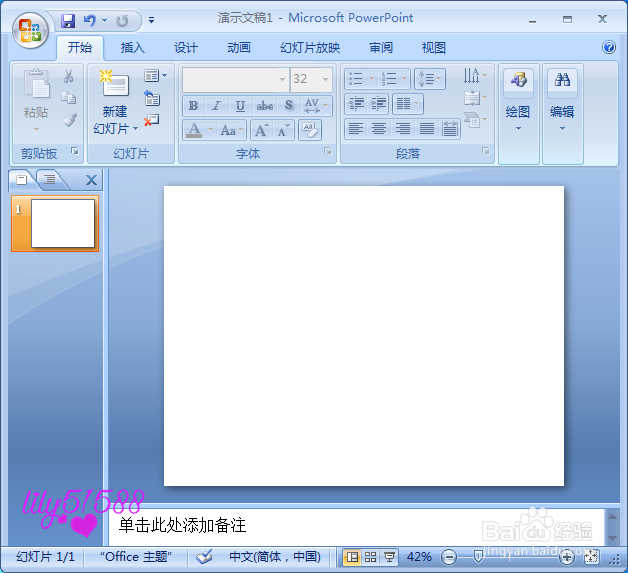Expand the font size 32 dropdown
Image resolution: width=628 pixels, height=573 pixels.
(x=325, y=79)
